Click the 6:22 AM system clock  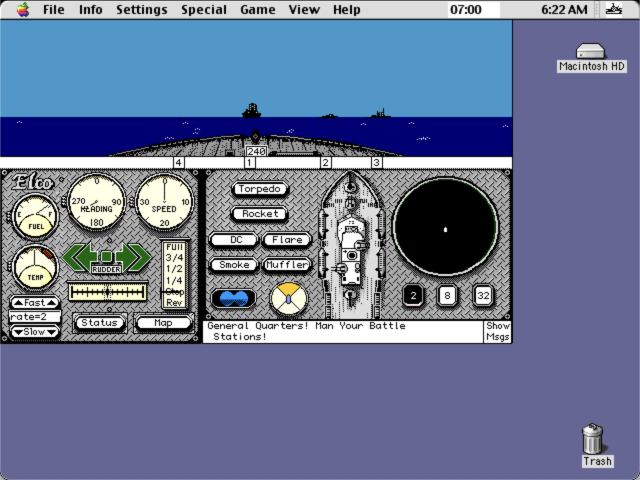coord(564,9)
